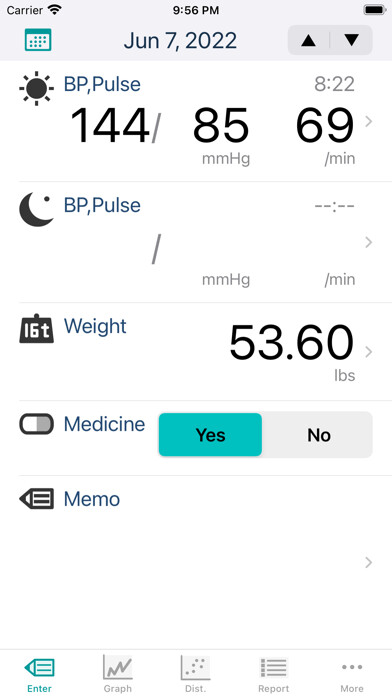Screen dimensions: 392x696
Task: Open the Memo entry chevron
Action: point(368,563)
